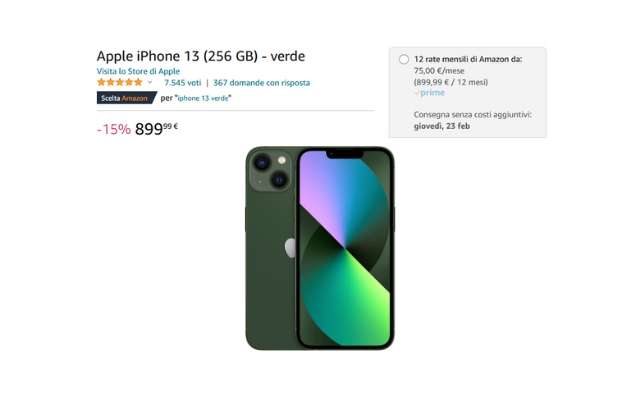
Task: Open the Visita lo Store di Apple link
Action: [x=138, y=71]
